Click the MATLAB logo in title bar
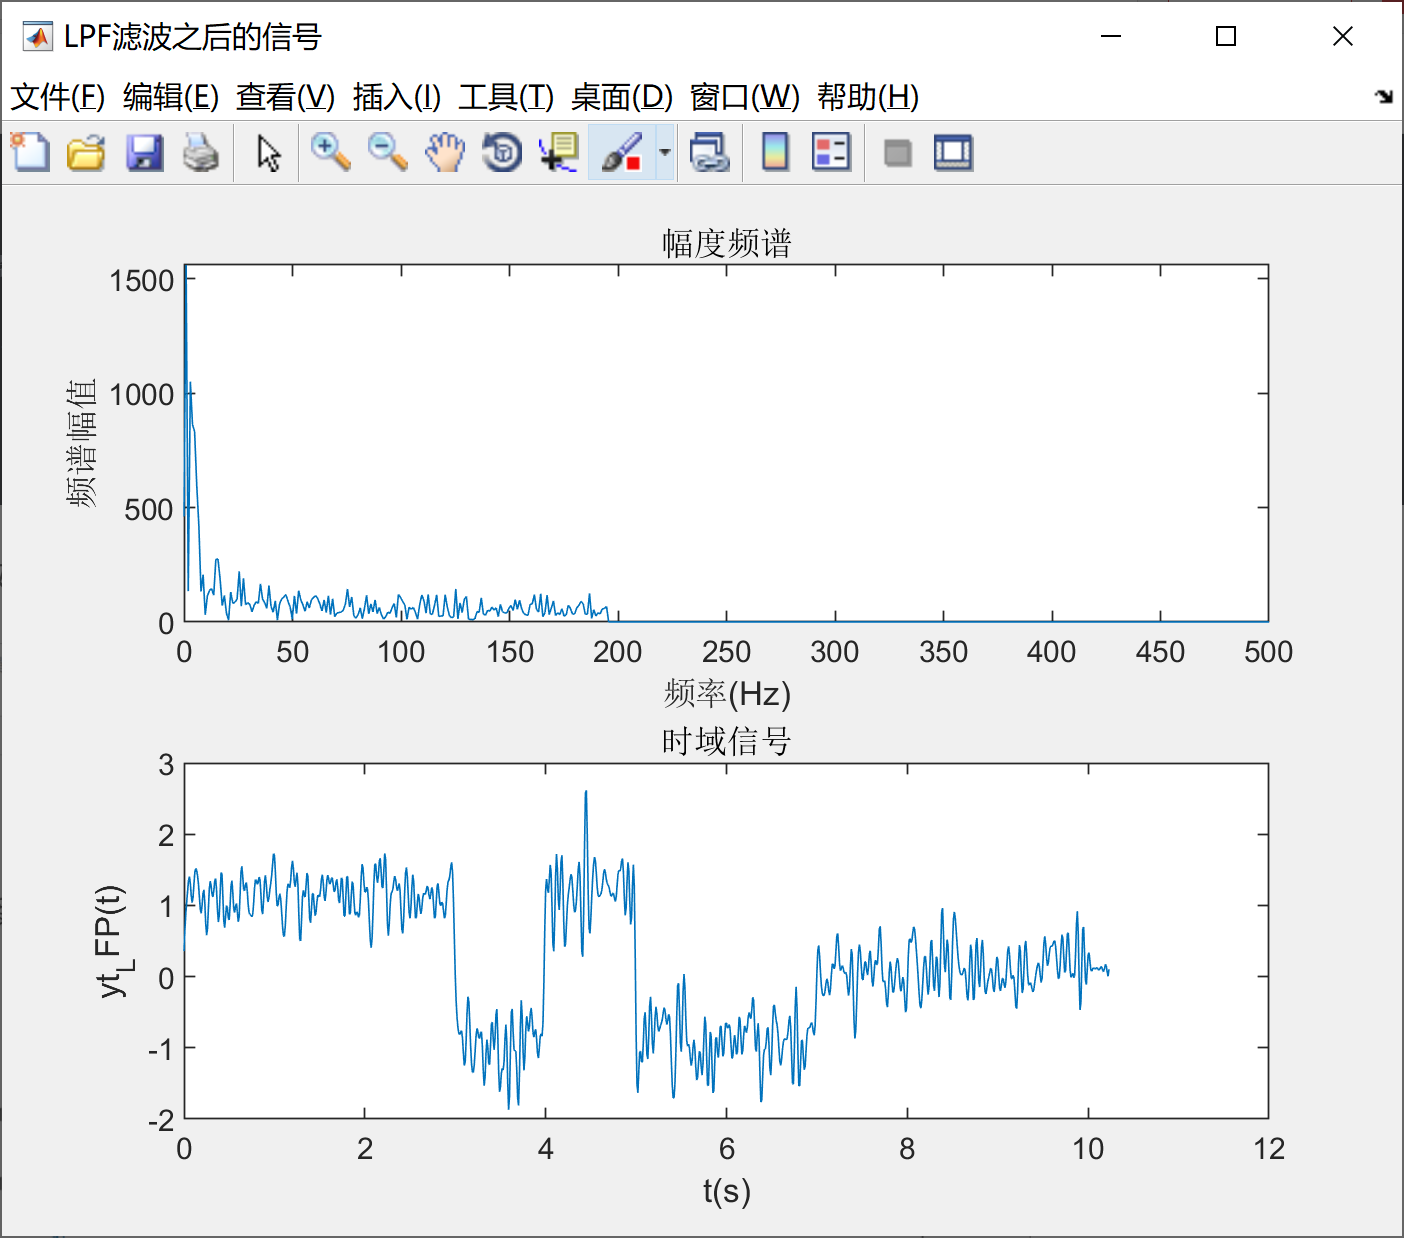 click(37, 37)
